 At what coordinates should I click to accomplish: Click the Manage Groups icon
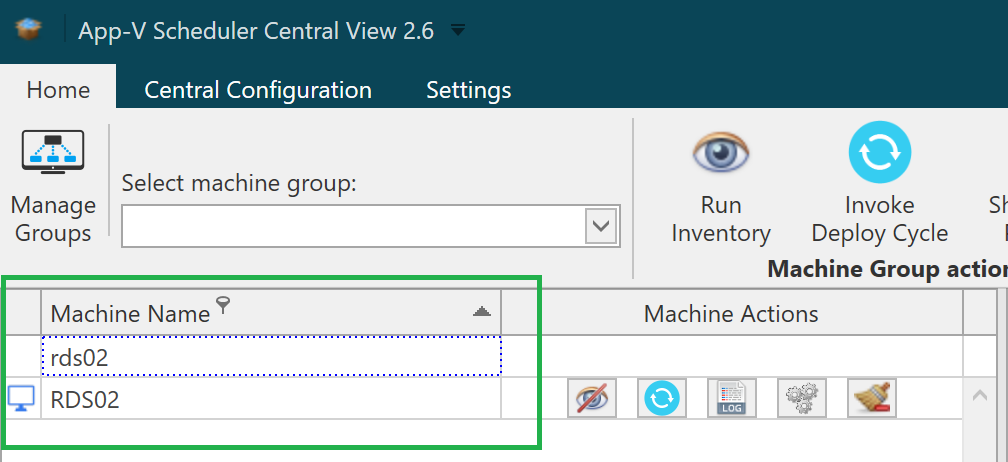click(x=52, y=152)
